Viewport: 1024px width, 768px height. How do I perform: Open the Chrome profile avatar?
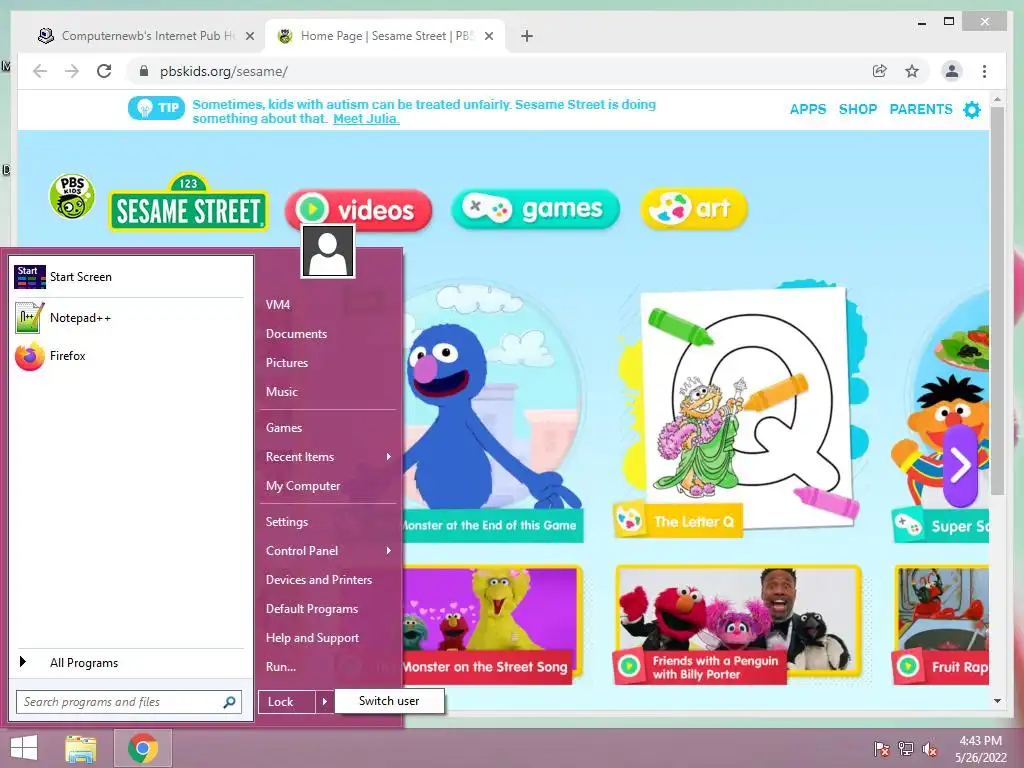[x=952, y=71]
